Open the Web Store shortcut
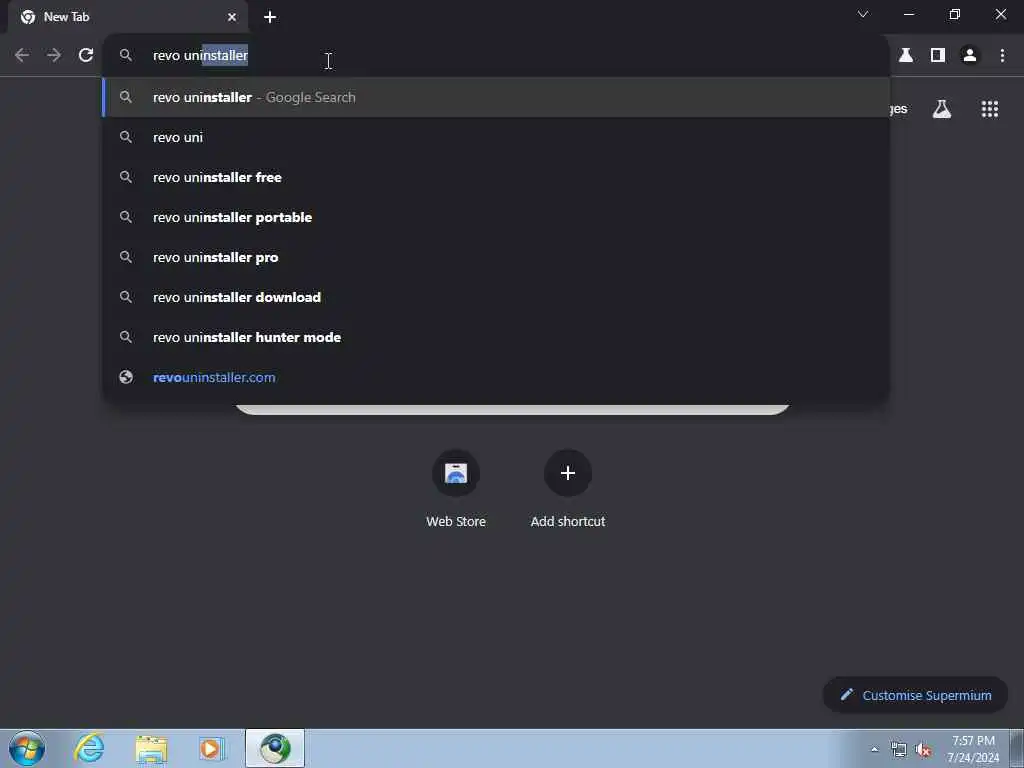1024x768 pixels. coord(456,489)
